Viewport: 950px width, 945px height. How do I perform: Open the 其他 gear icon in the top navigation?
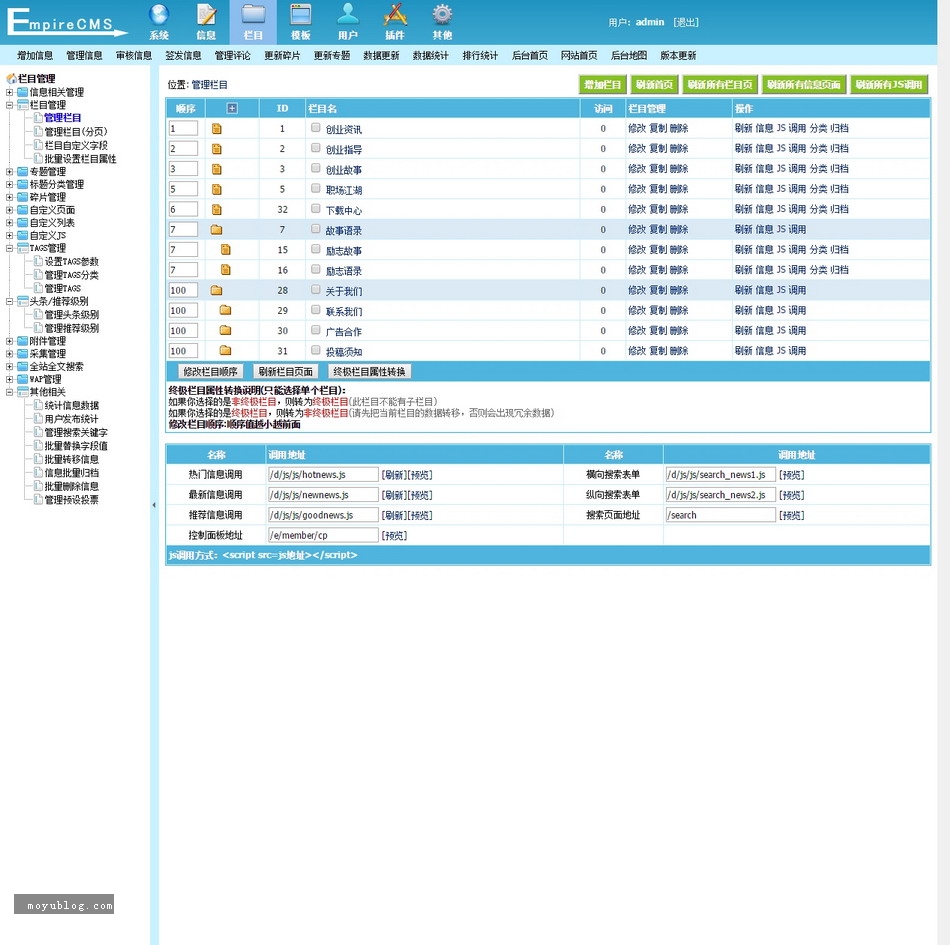442,15
